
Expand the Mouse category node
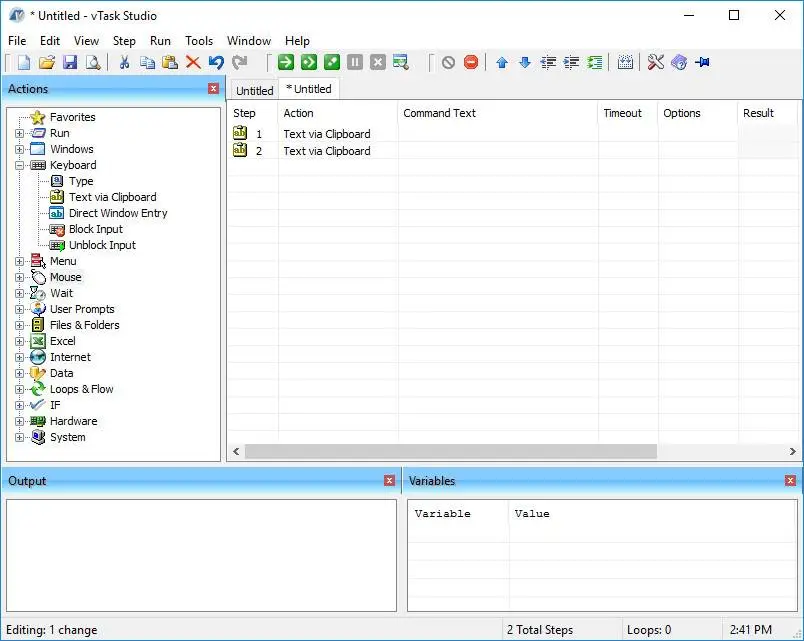pos(19,277)
